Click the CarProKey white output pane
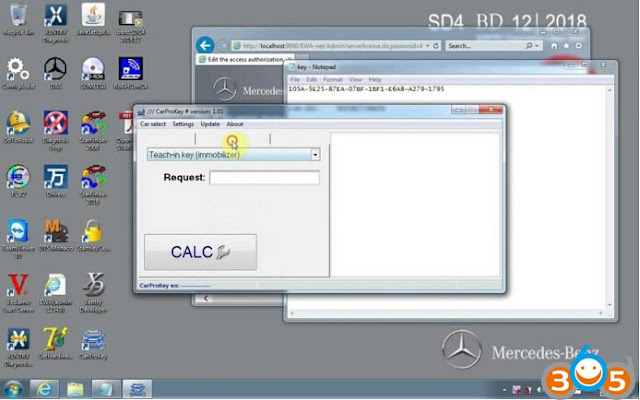The width and height of the screenshot is (640, 400). click(415, 204)
